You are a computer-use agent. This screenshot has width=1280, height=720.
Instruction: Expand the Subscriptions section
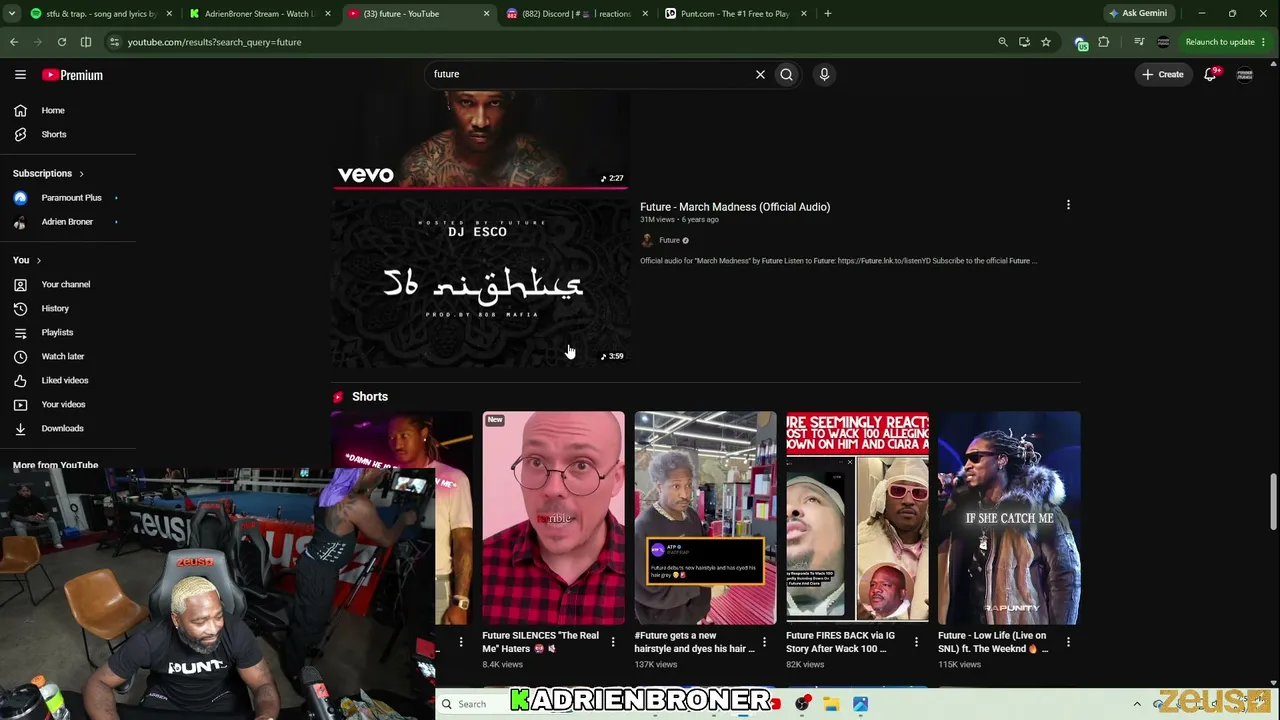tap(48, 173)
